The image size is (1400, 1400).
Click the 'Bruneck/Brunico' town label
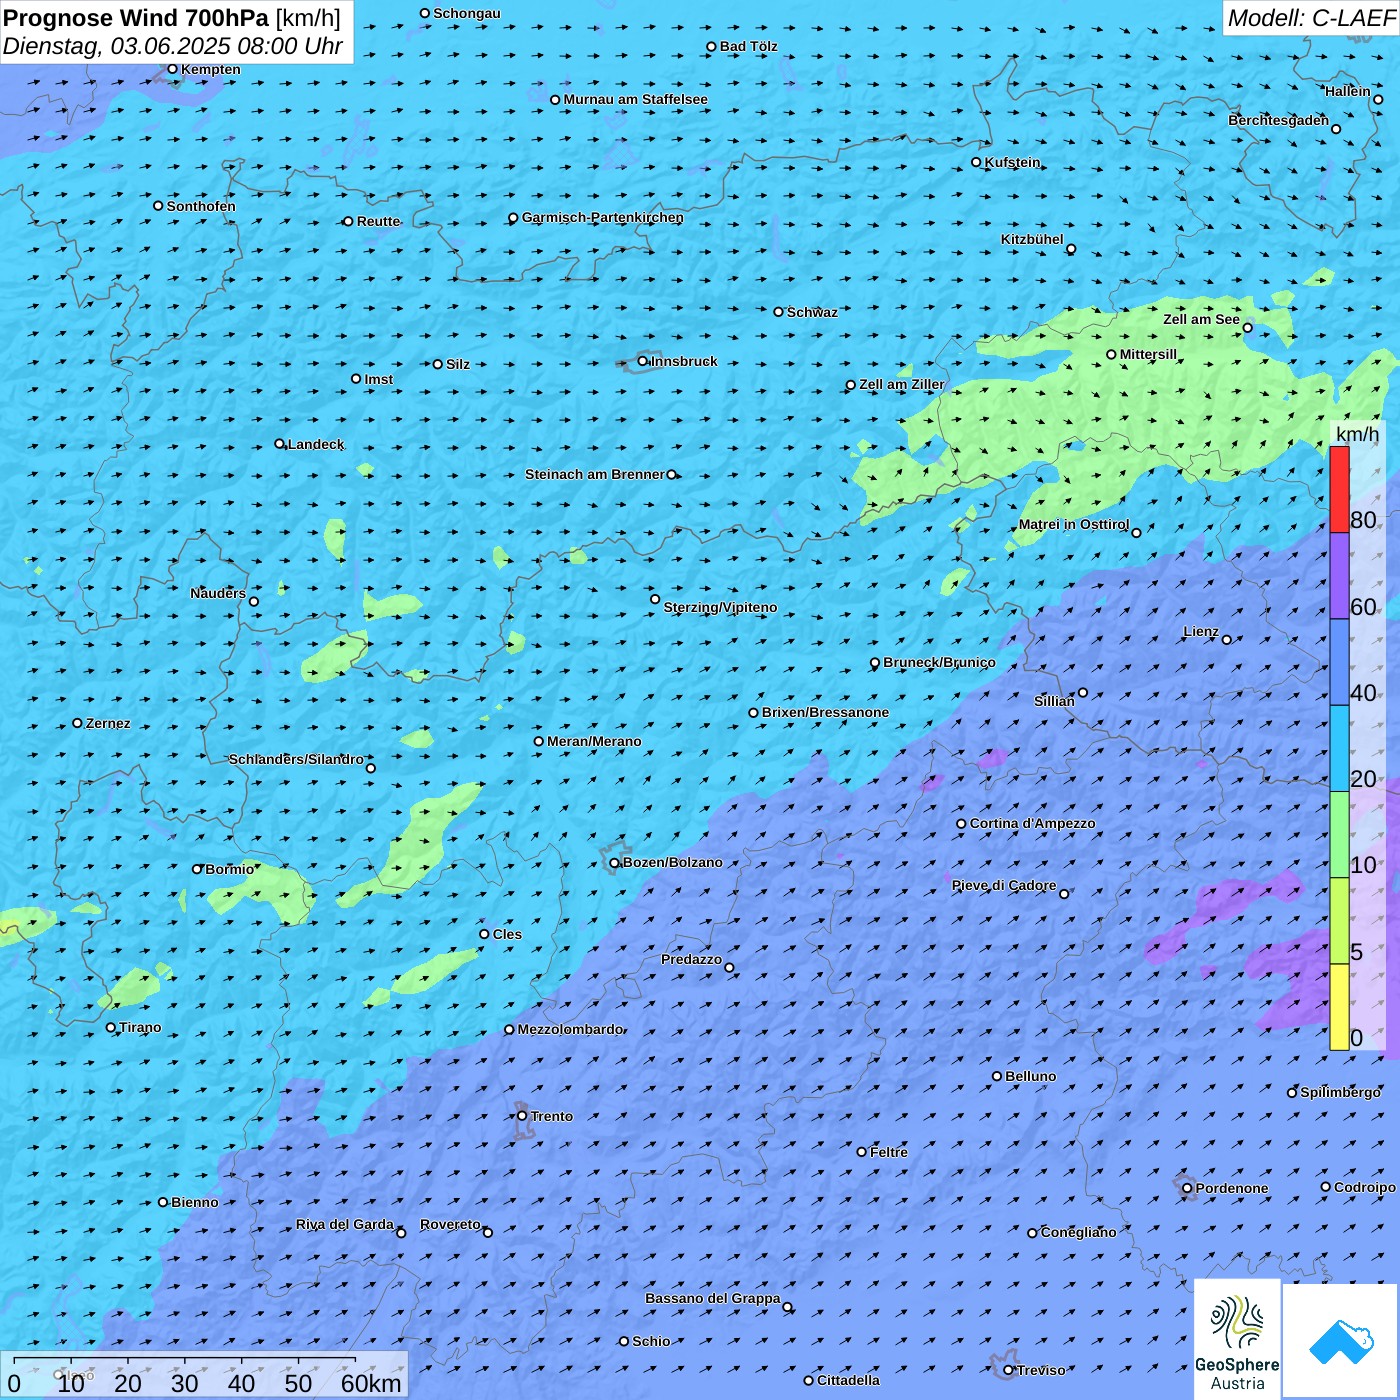[x=939, y=662]
